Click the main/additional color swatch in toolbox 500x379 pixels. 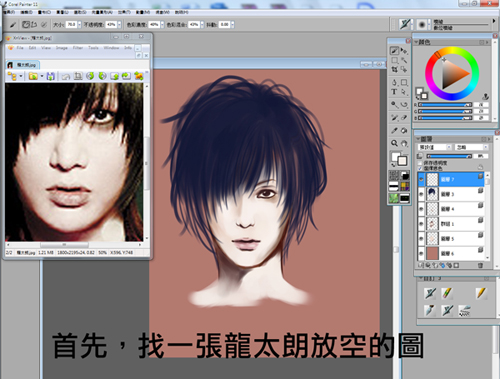click(x=399, y=159)
